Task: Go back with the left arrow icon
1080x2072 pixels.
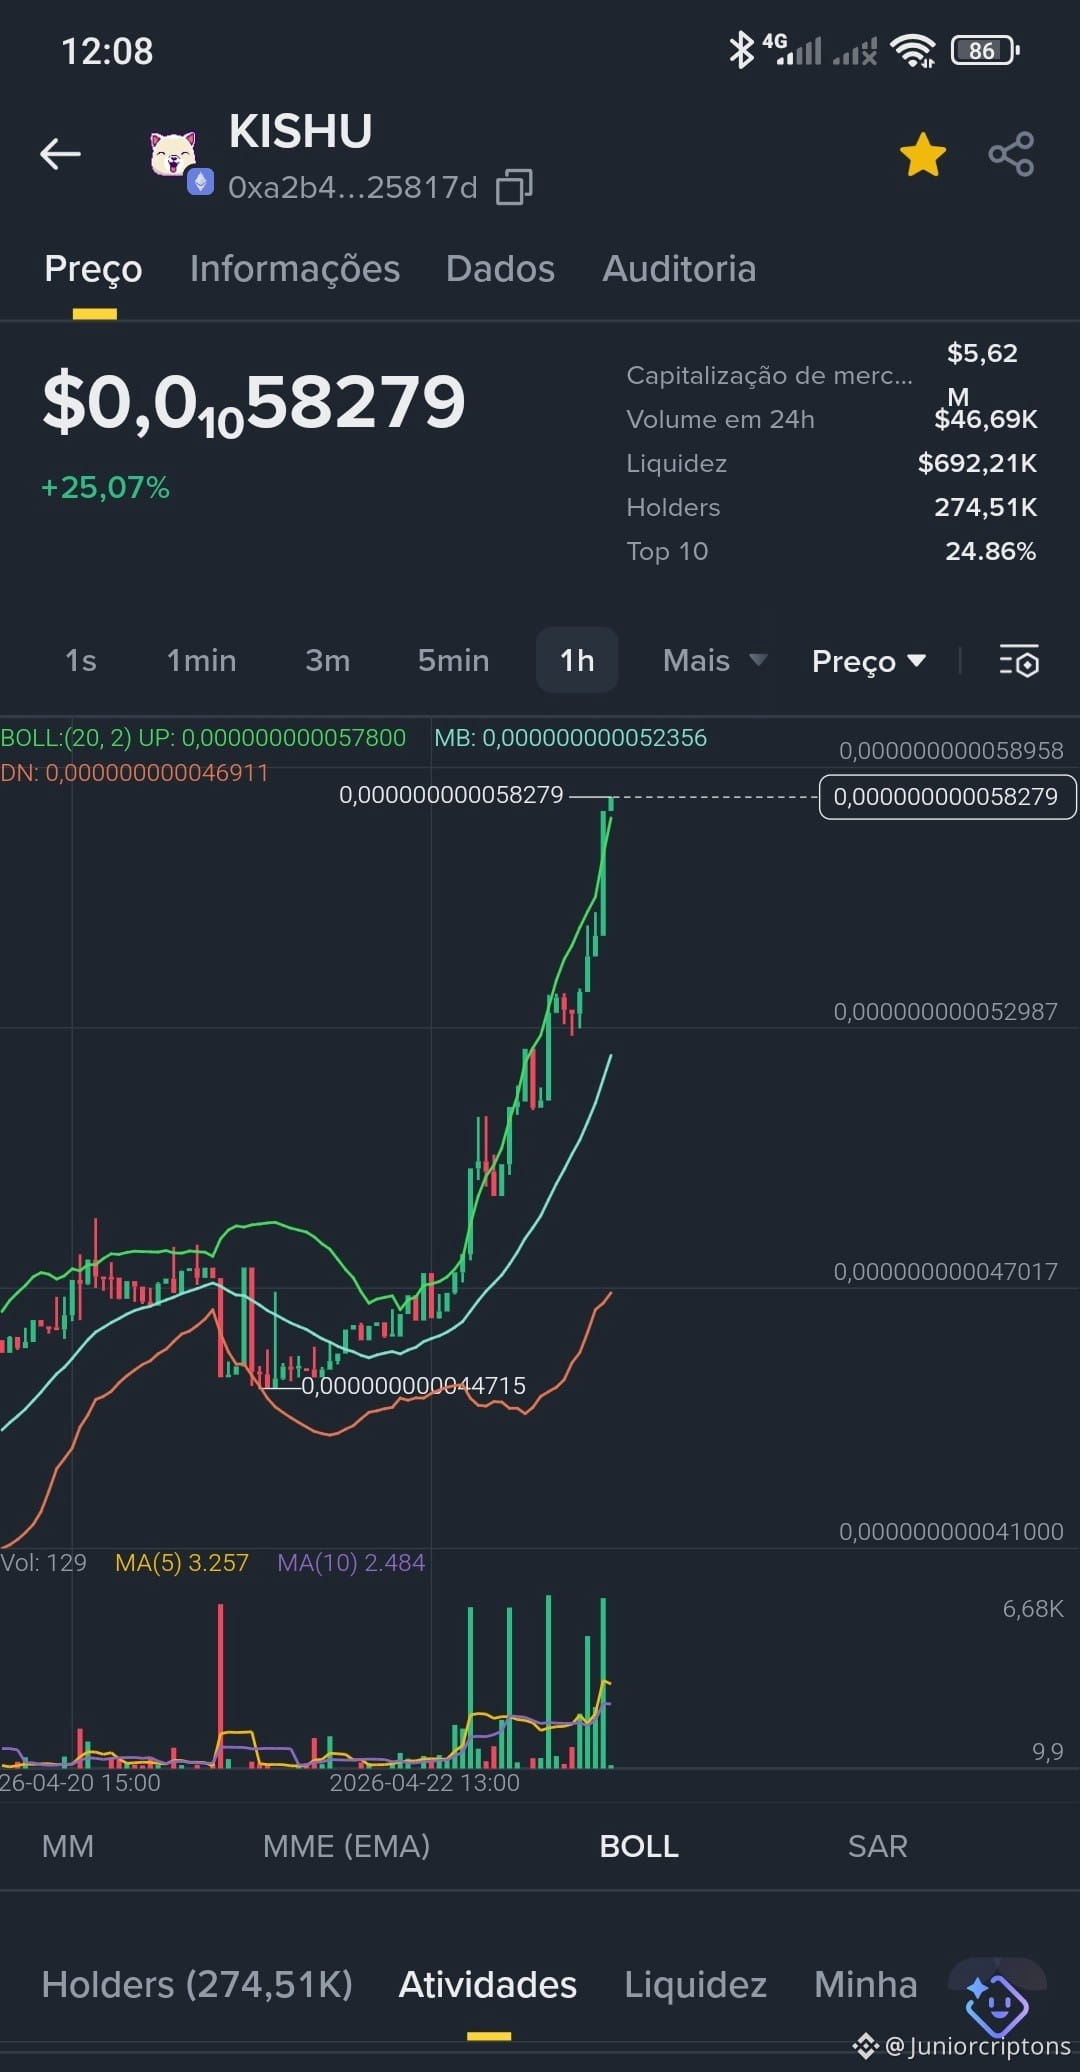Action: point(60,154)
